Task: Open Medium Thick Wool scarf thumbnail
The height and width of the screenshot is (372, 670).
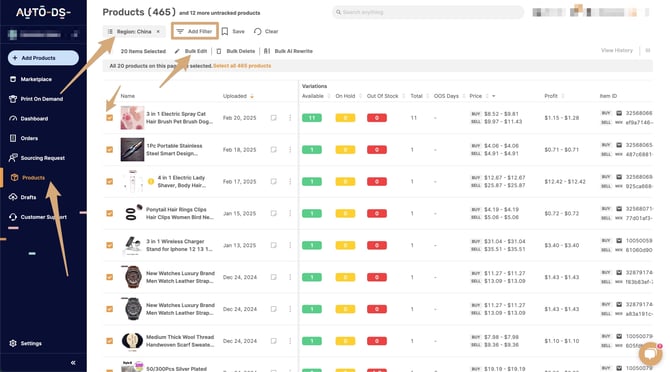Action: [x=132, y=341]
